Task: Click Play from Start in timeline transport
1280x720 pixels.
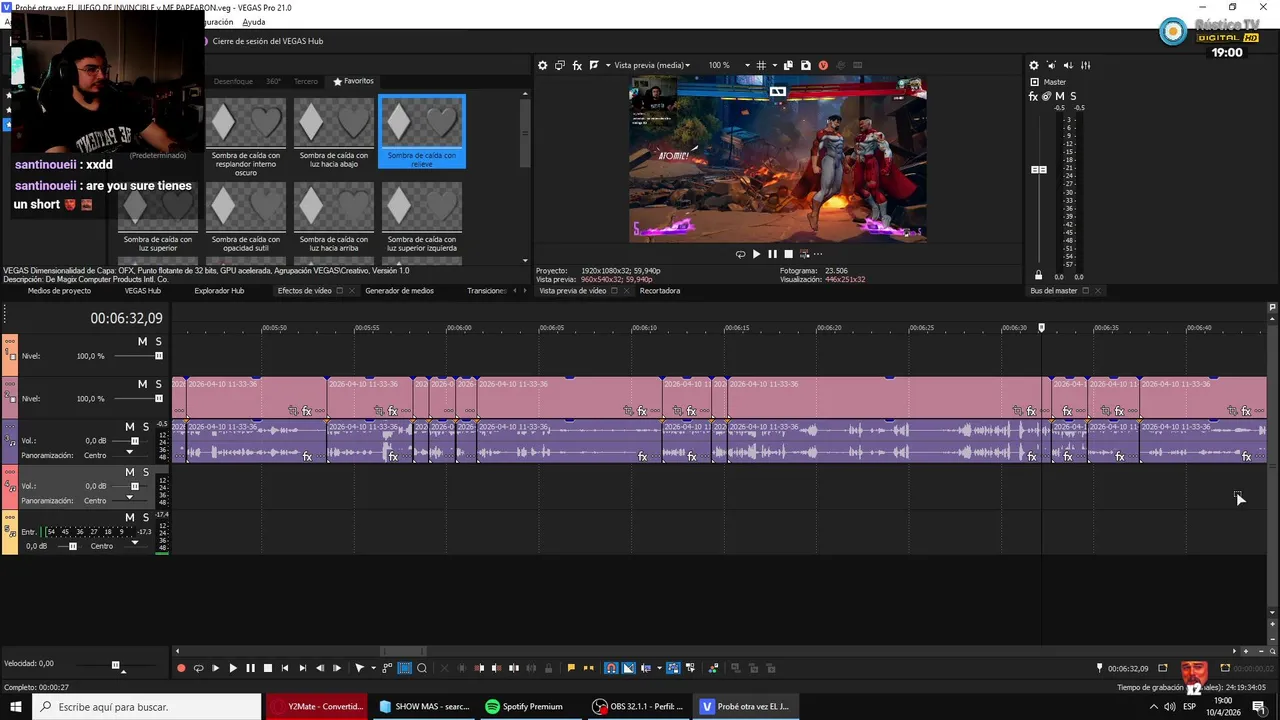Action: pyautogui.click(x=216, y=668)
